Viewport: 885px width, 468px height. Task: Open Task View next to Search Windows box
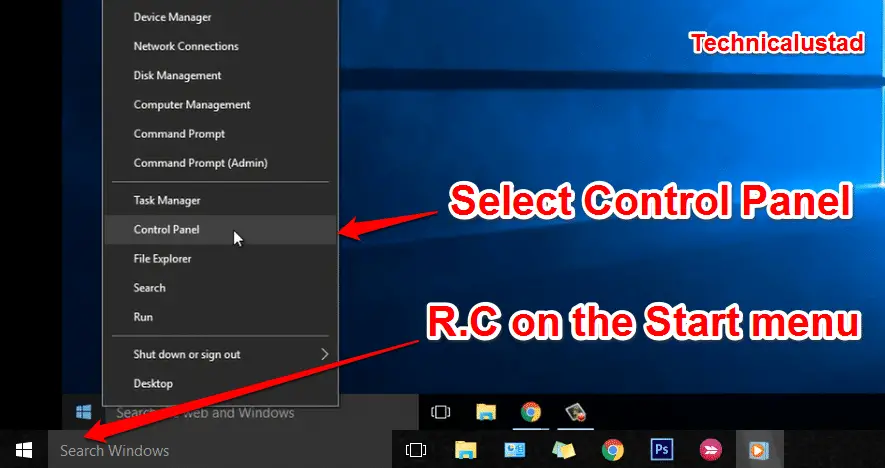pos(416,450)
